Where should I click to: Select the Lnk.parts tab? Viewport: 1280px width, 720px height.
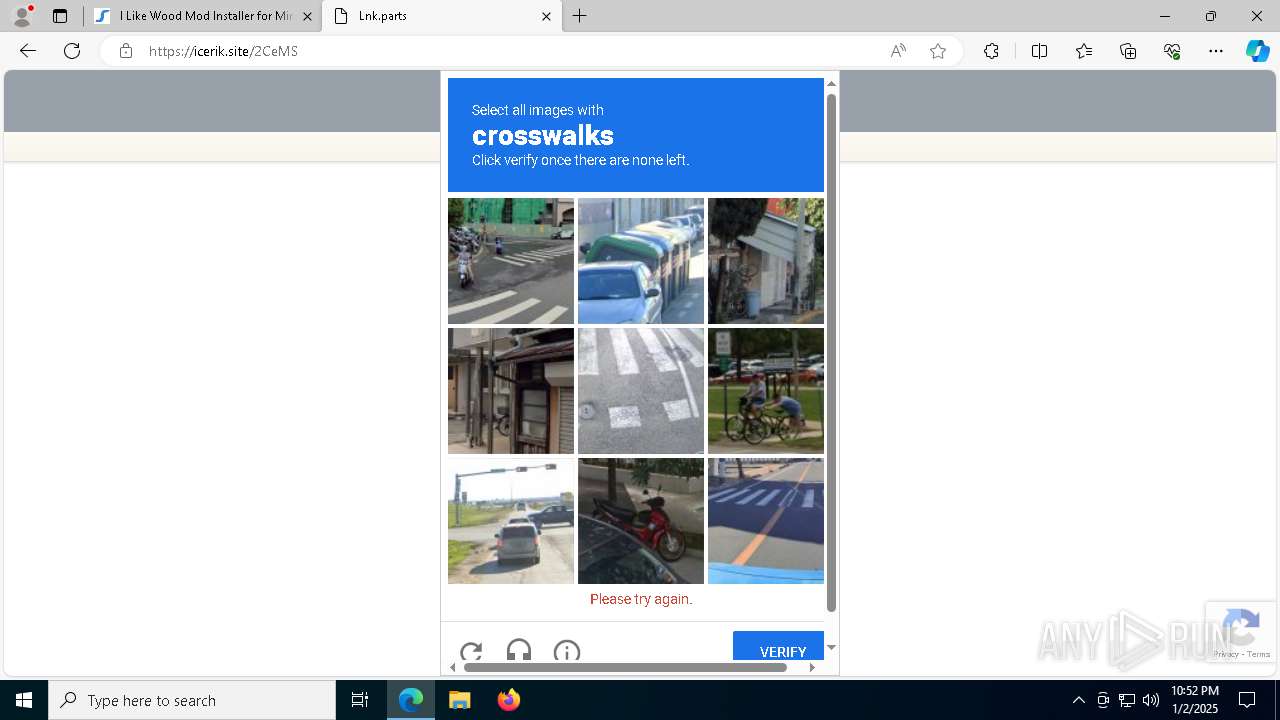441,16
